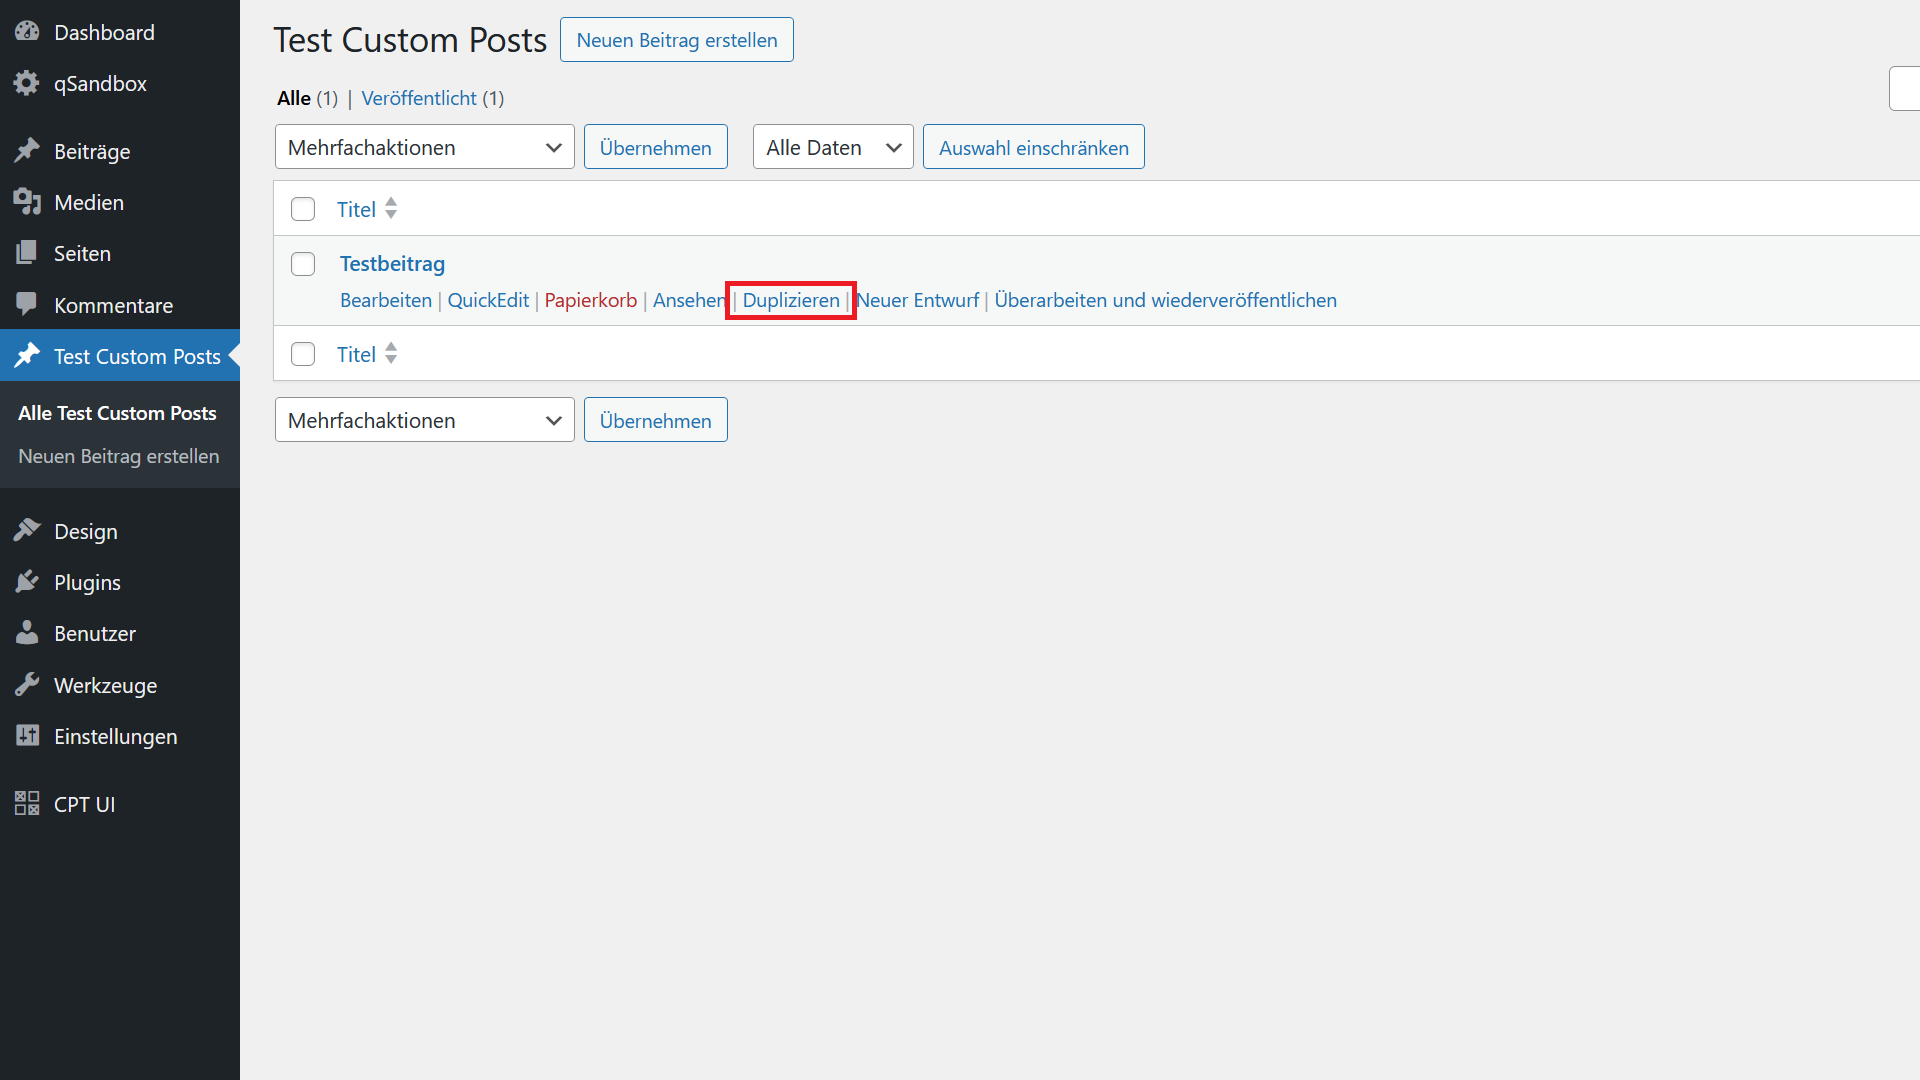Click Überarbeiten und wiederveröffentlichen link
Screen dimensions: 1920x1080
[1165, 300]
